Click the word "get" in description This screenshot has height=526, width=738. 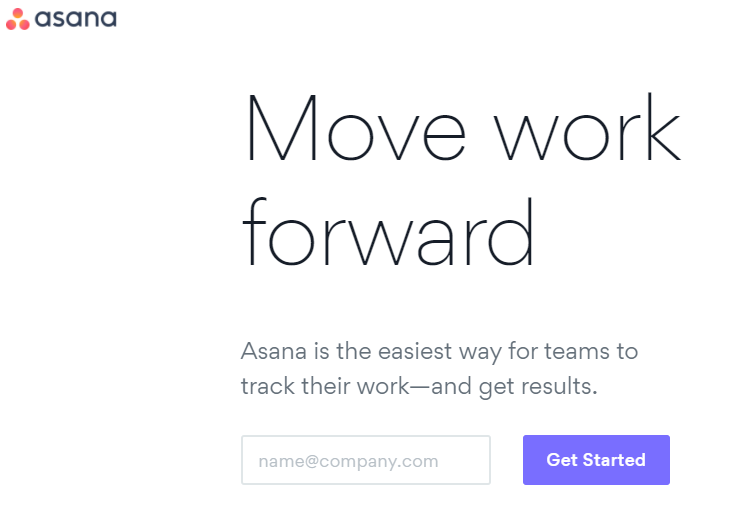(x=496, y=388)
